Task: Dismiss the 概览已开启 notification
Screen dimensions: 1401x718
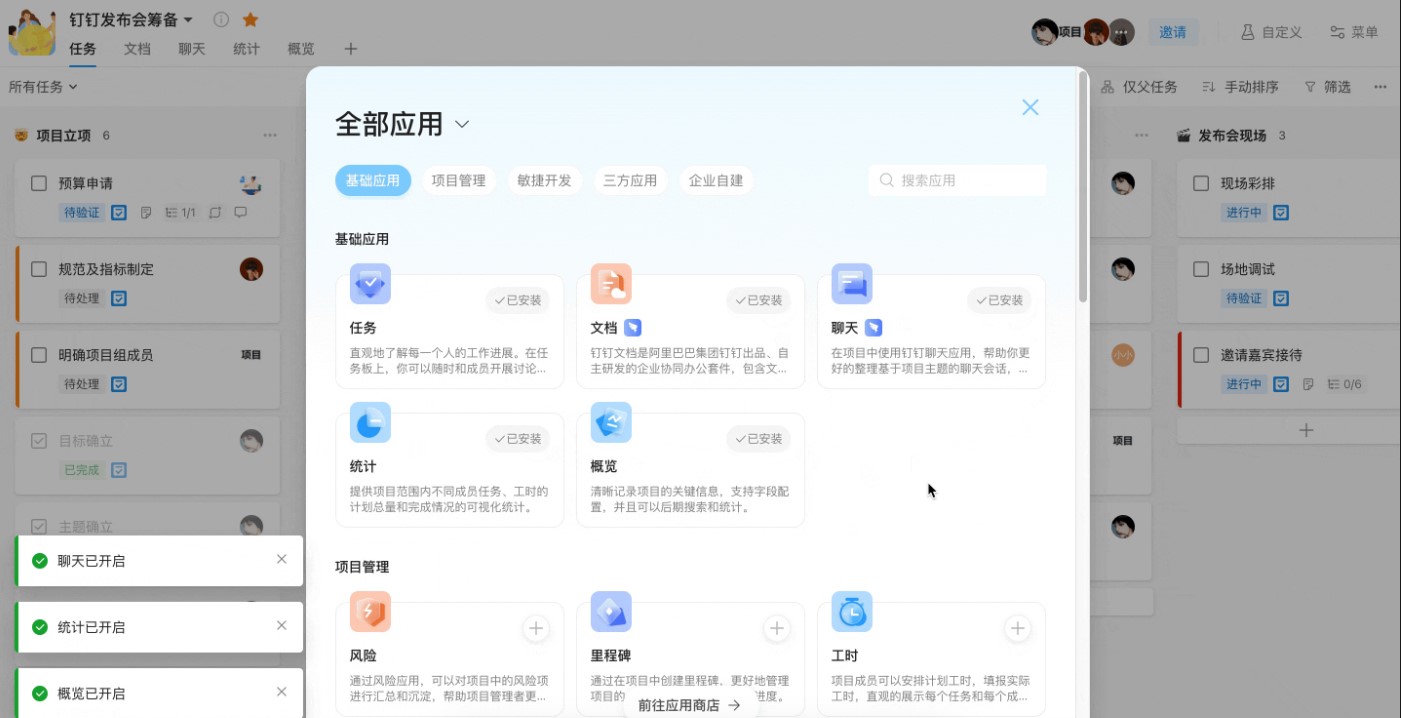Action: [x=282, y=692]
